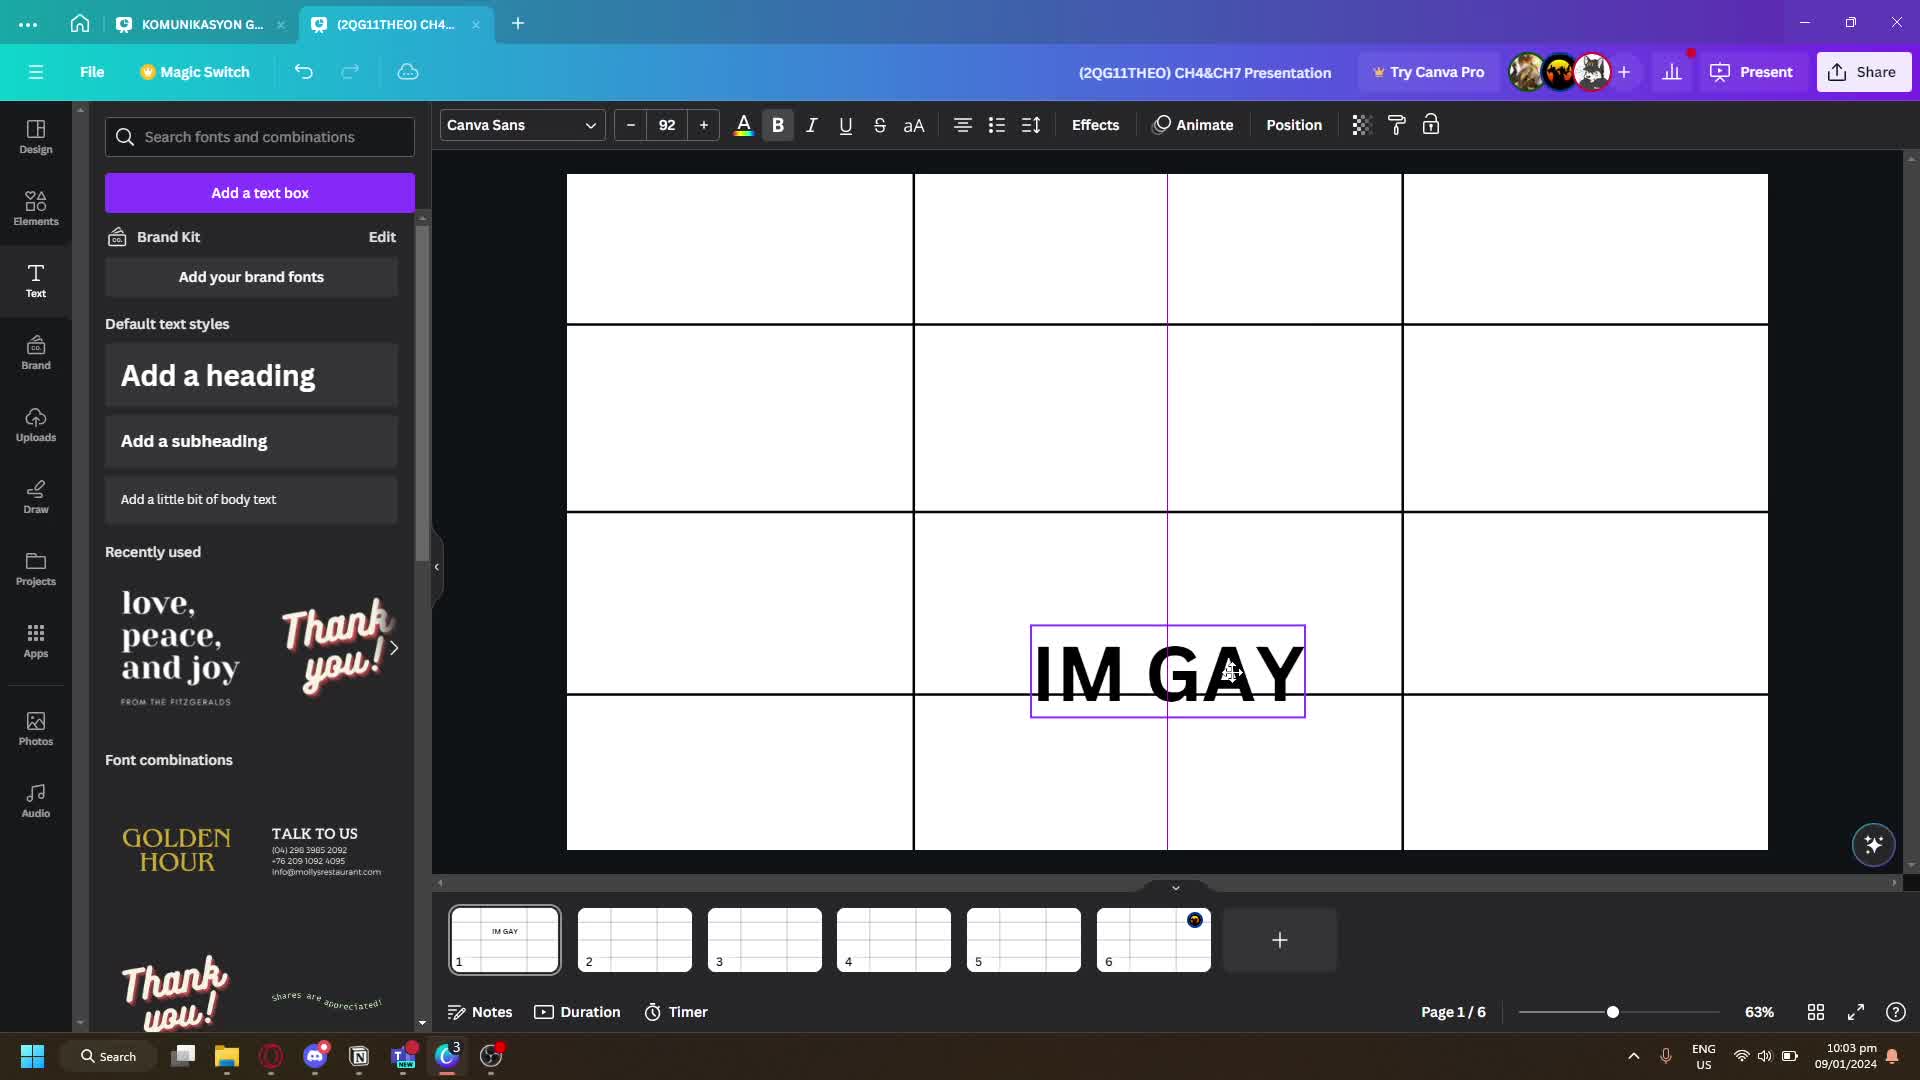Open the Canva Sans font dropdown
The height and width of the screenshot is (1080, 1920).
pyautogui.click(x=521, y=125)
